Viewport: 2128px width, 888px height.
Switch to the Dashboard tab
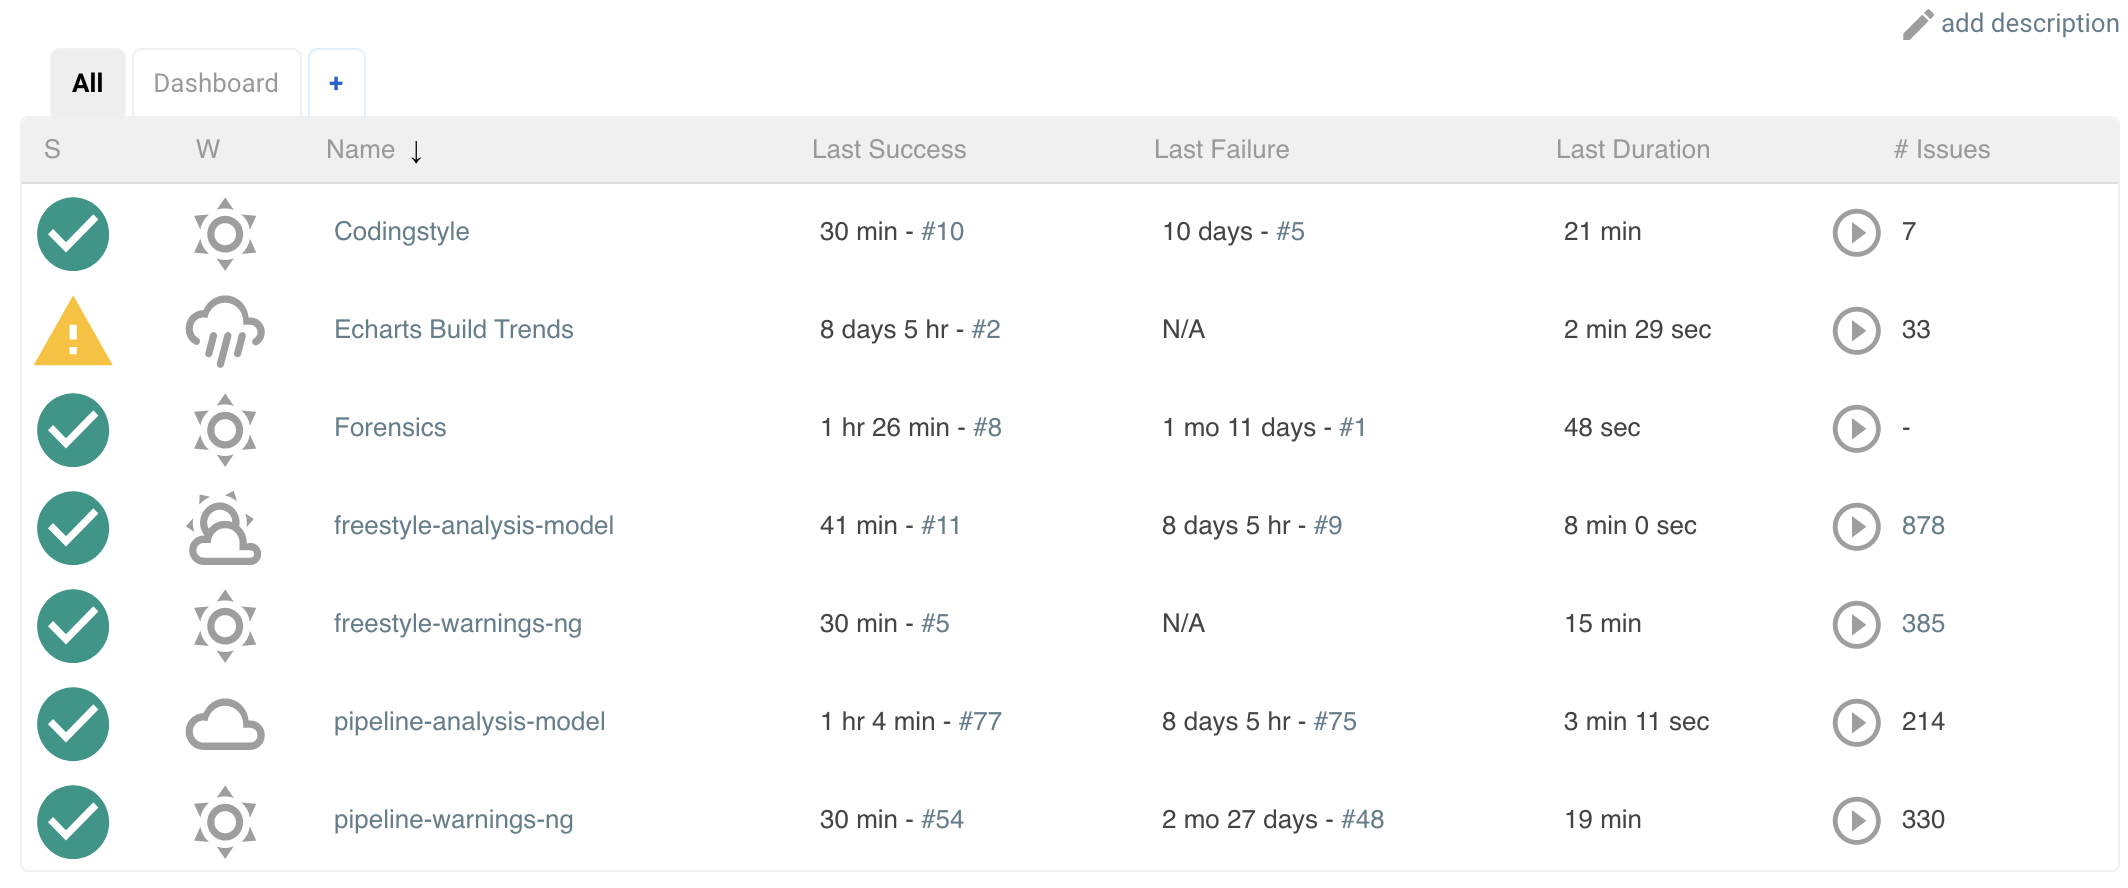pos(216,83)
